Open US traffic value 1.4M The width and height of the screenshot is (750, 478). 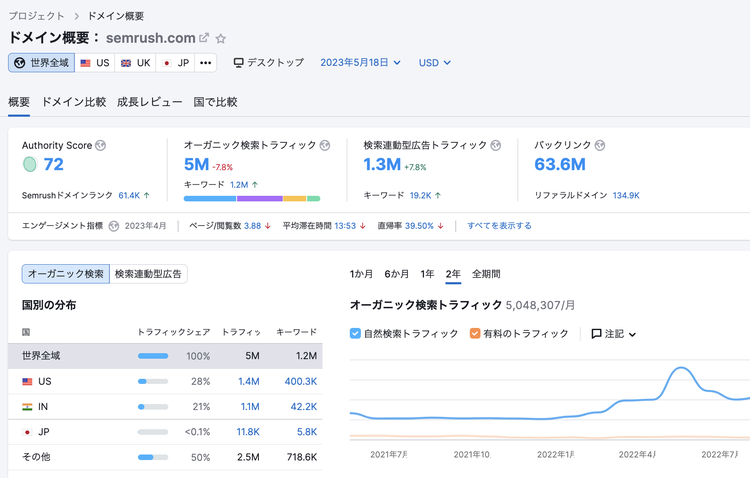pyautogui.click(x=249, y=381)
